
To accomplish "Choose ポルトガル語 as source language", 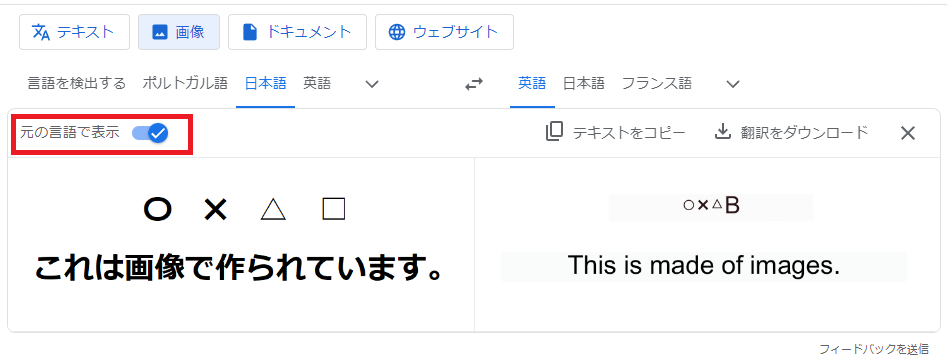I will click(185, 83).
